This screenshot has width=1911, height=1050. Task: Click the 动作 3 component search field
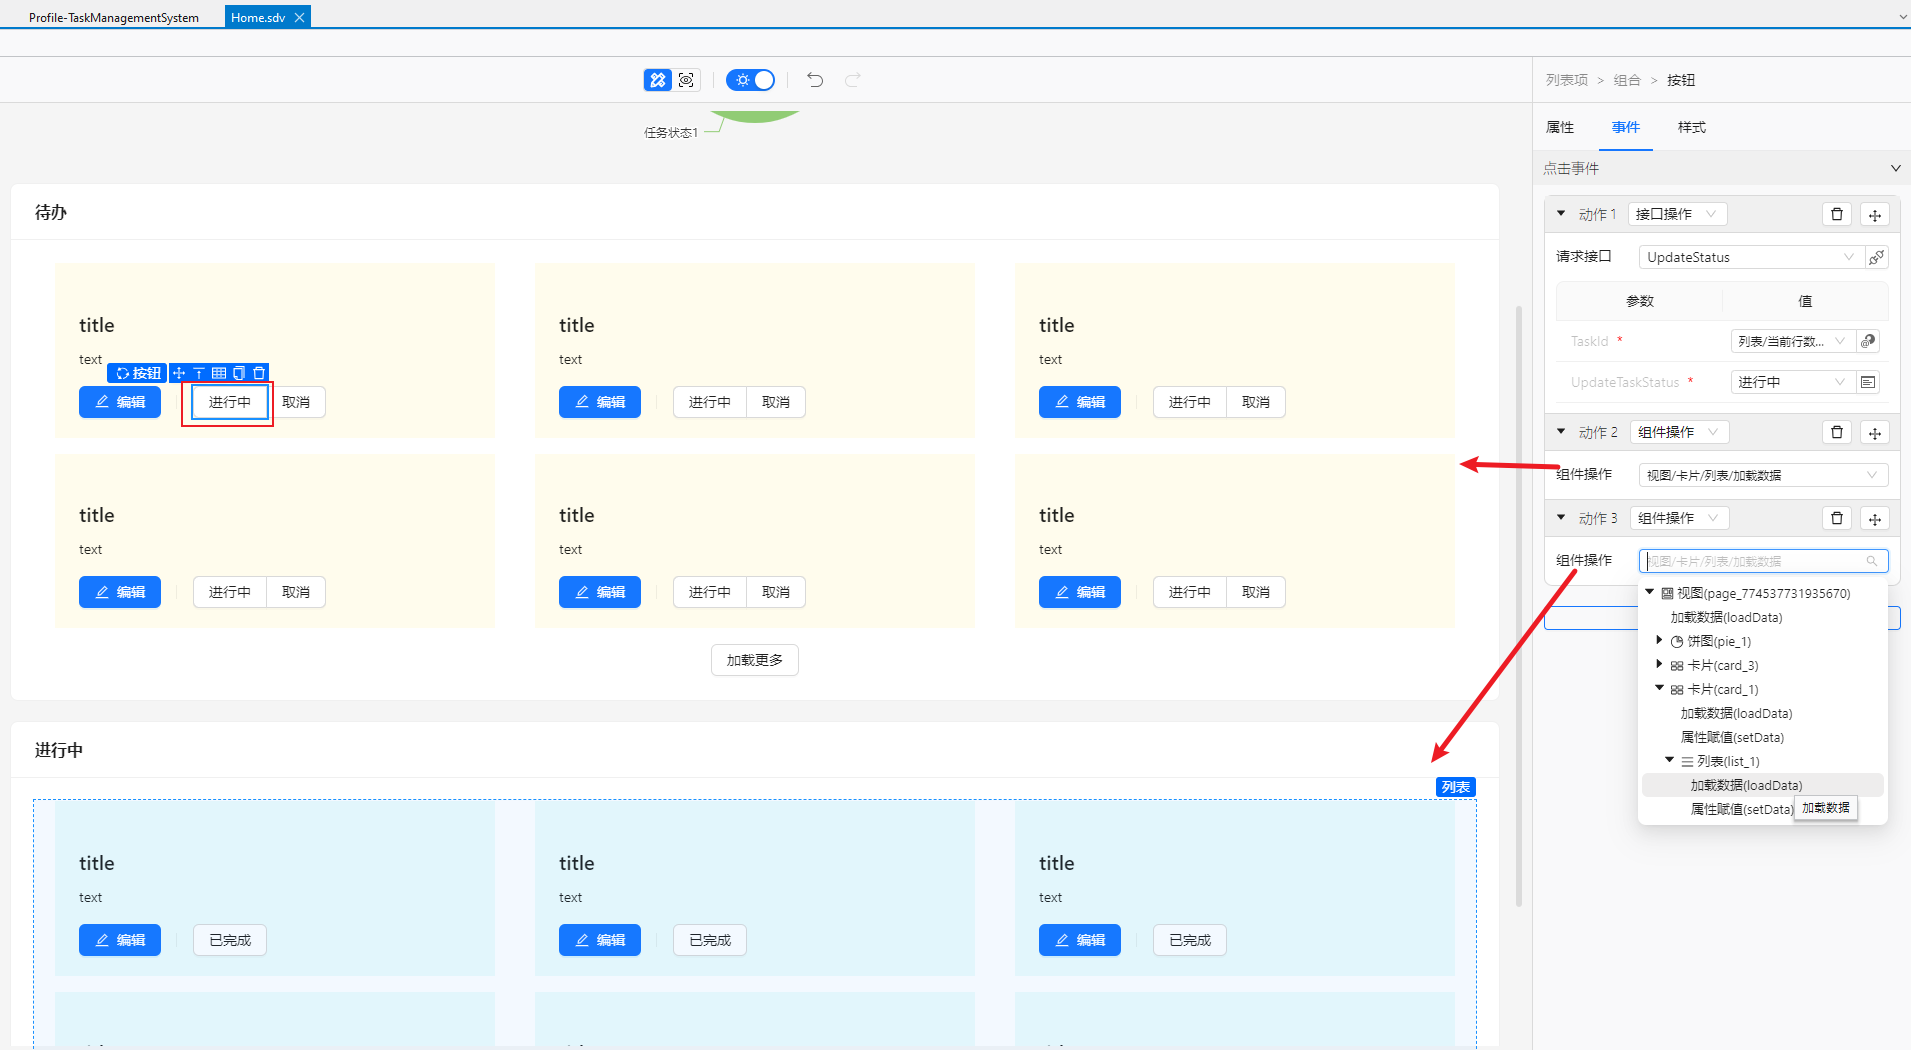(1763, 561)
